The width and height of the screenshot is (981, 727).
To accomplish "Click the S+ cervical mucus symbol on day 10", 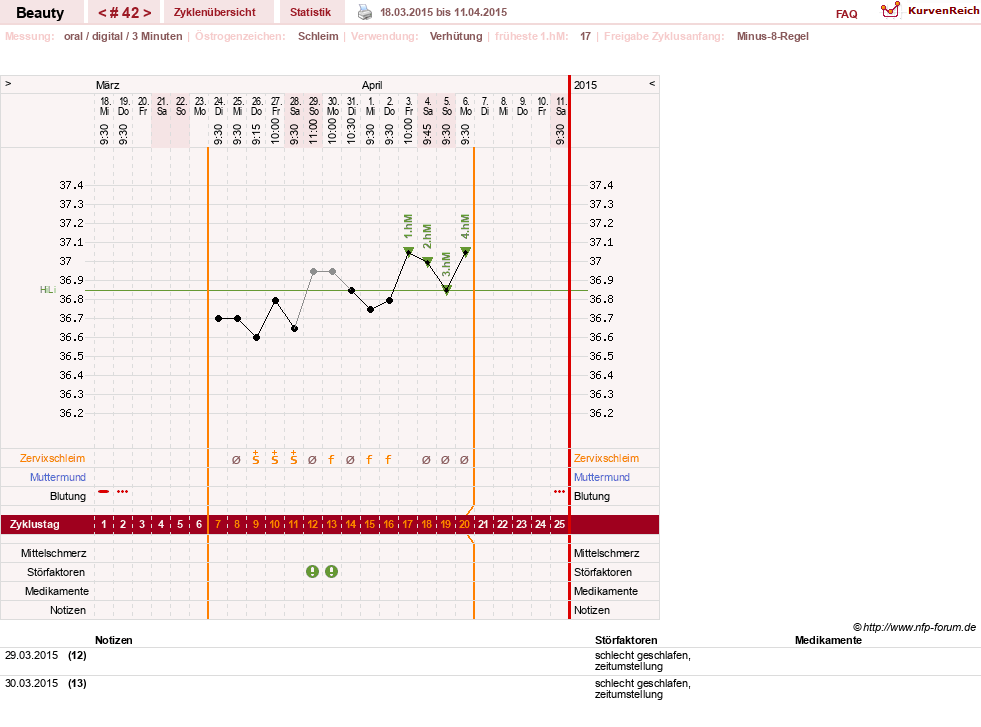I will [275, 457].
